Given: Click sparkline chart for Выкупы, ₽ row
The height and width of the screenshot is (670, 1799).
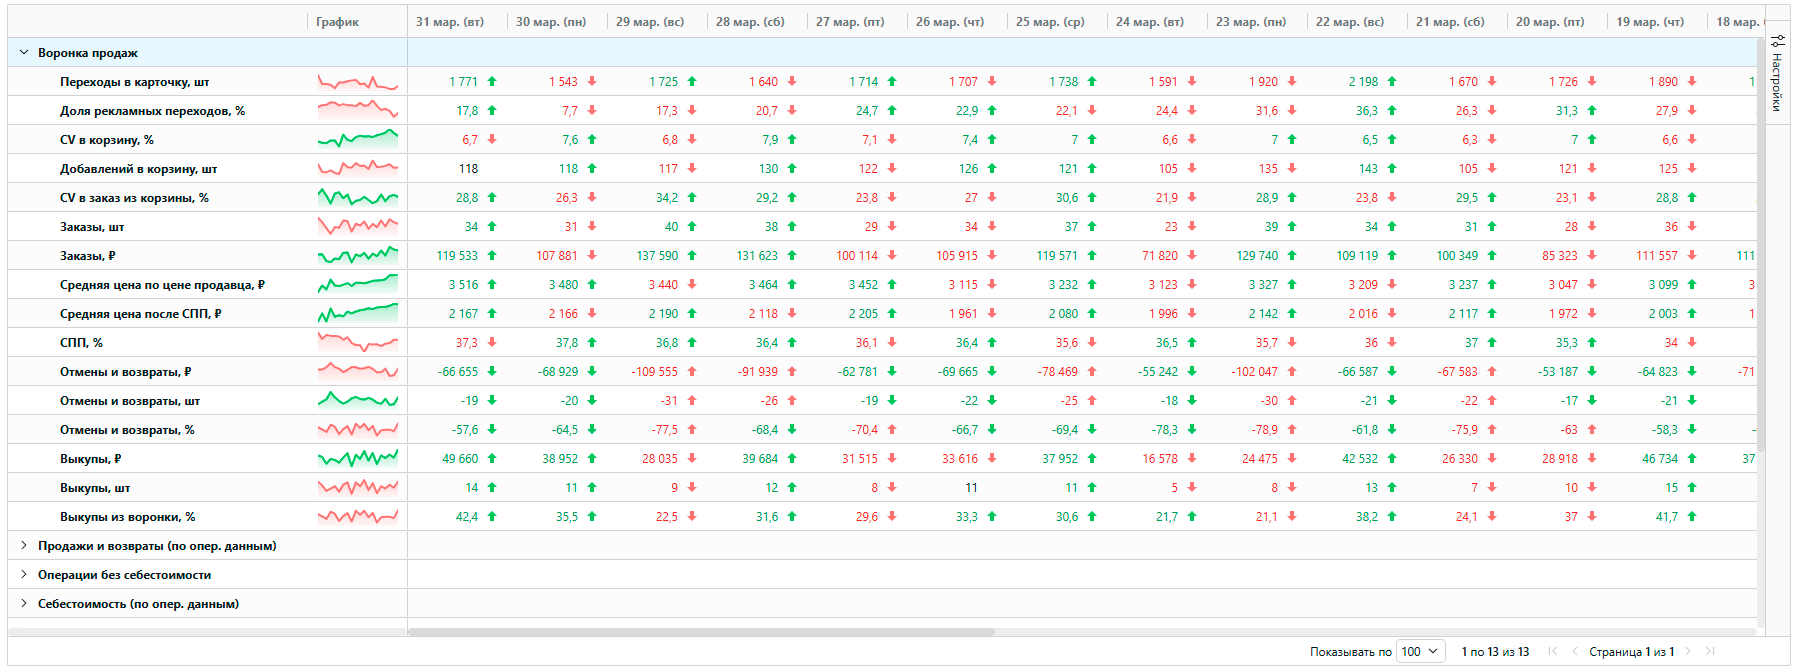Looking at the screenshot, I should [x=358, y=458].
